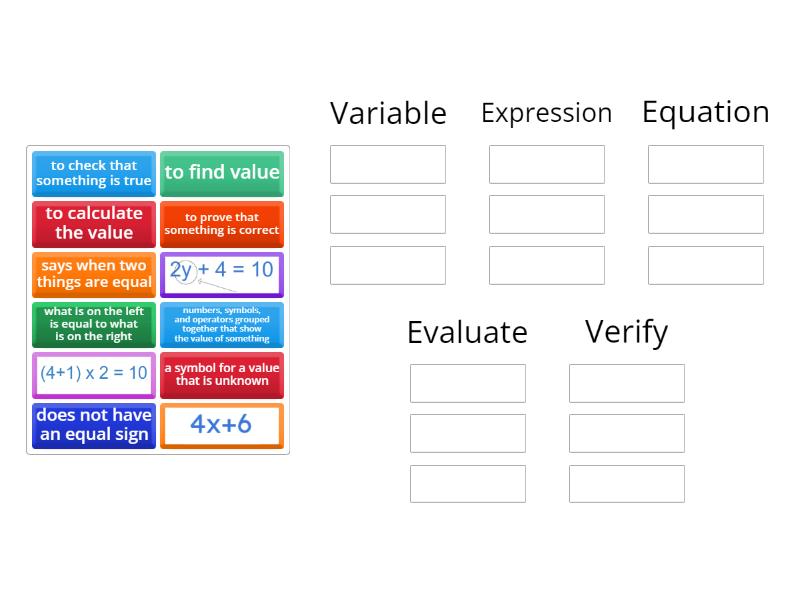Select the first empty slot under Verify
The width and height of the screenshot is (800, 600).
point(627,383)
